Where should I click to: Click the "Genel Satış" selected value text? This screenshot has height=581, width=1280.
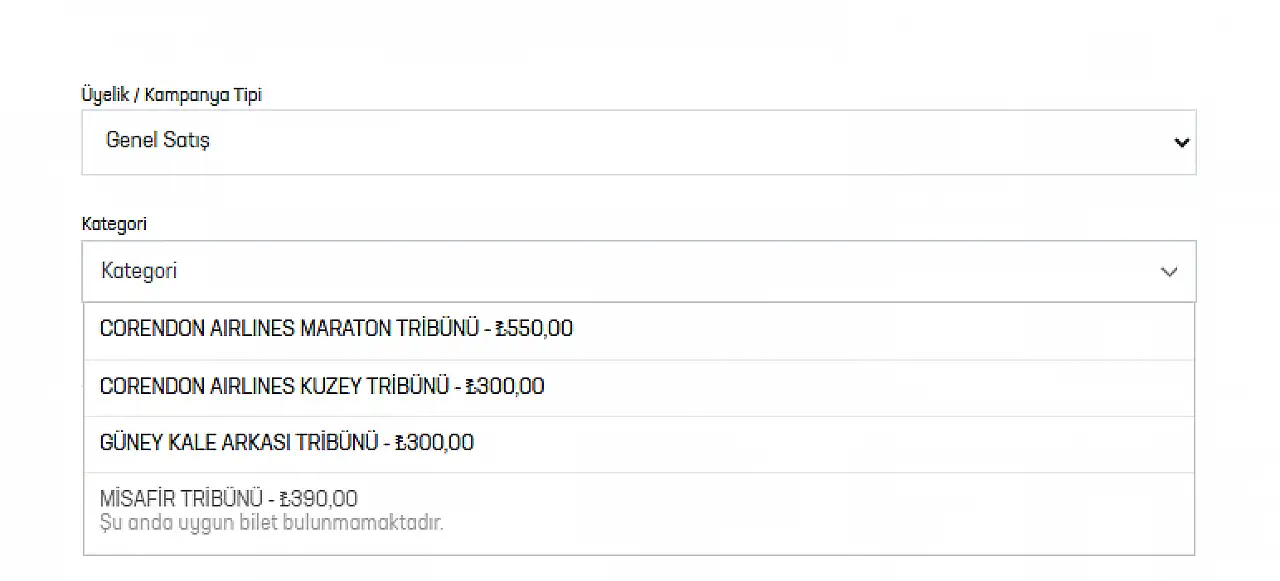pyautogui.click(x=158, y=141)
